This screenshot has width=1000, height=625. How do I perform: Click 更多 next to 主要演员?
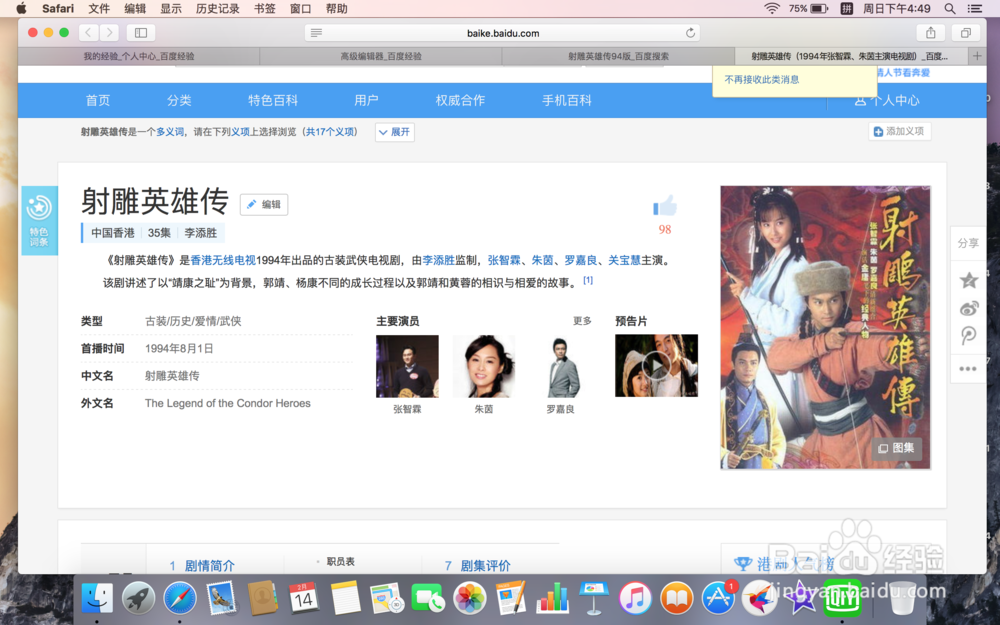pos(582,321)
